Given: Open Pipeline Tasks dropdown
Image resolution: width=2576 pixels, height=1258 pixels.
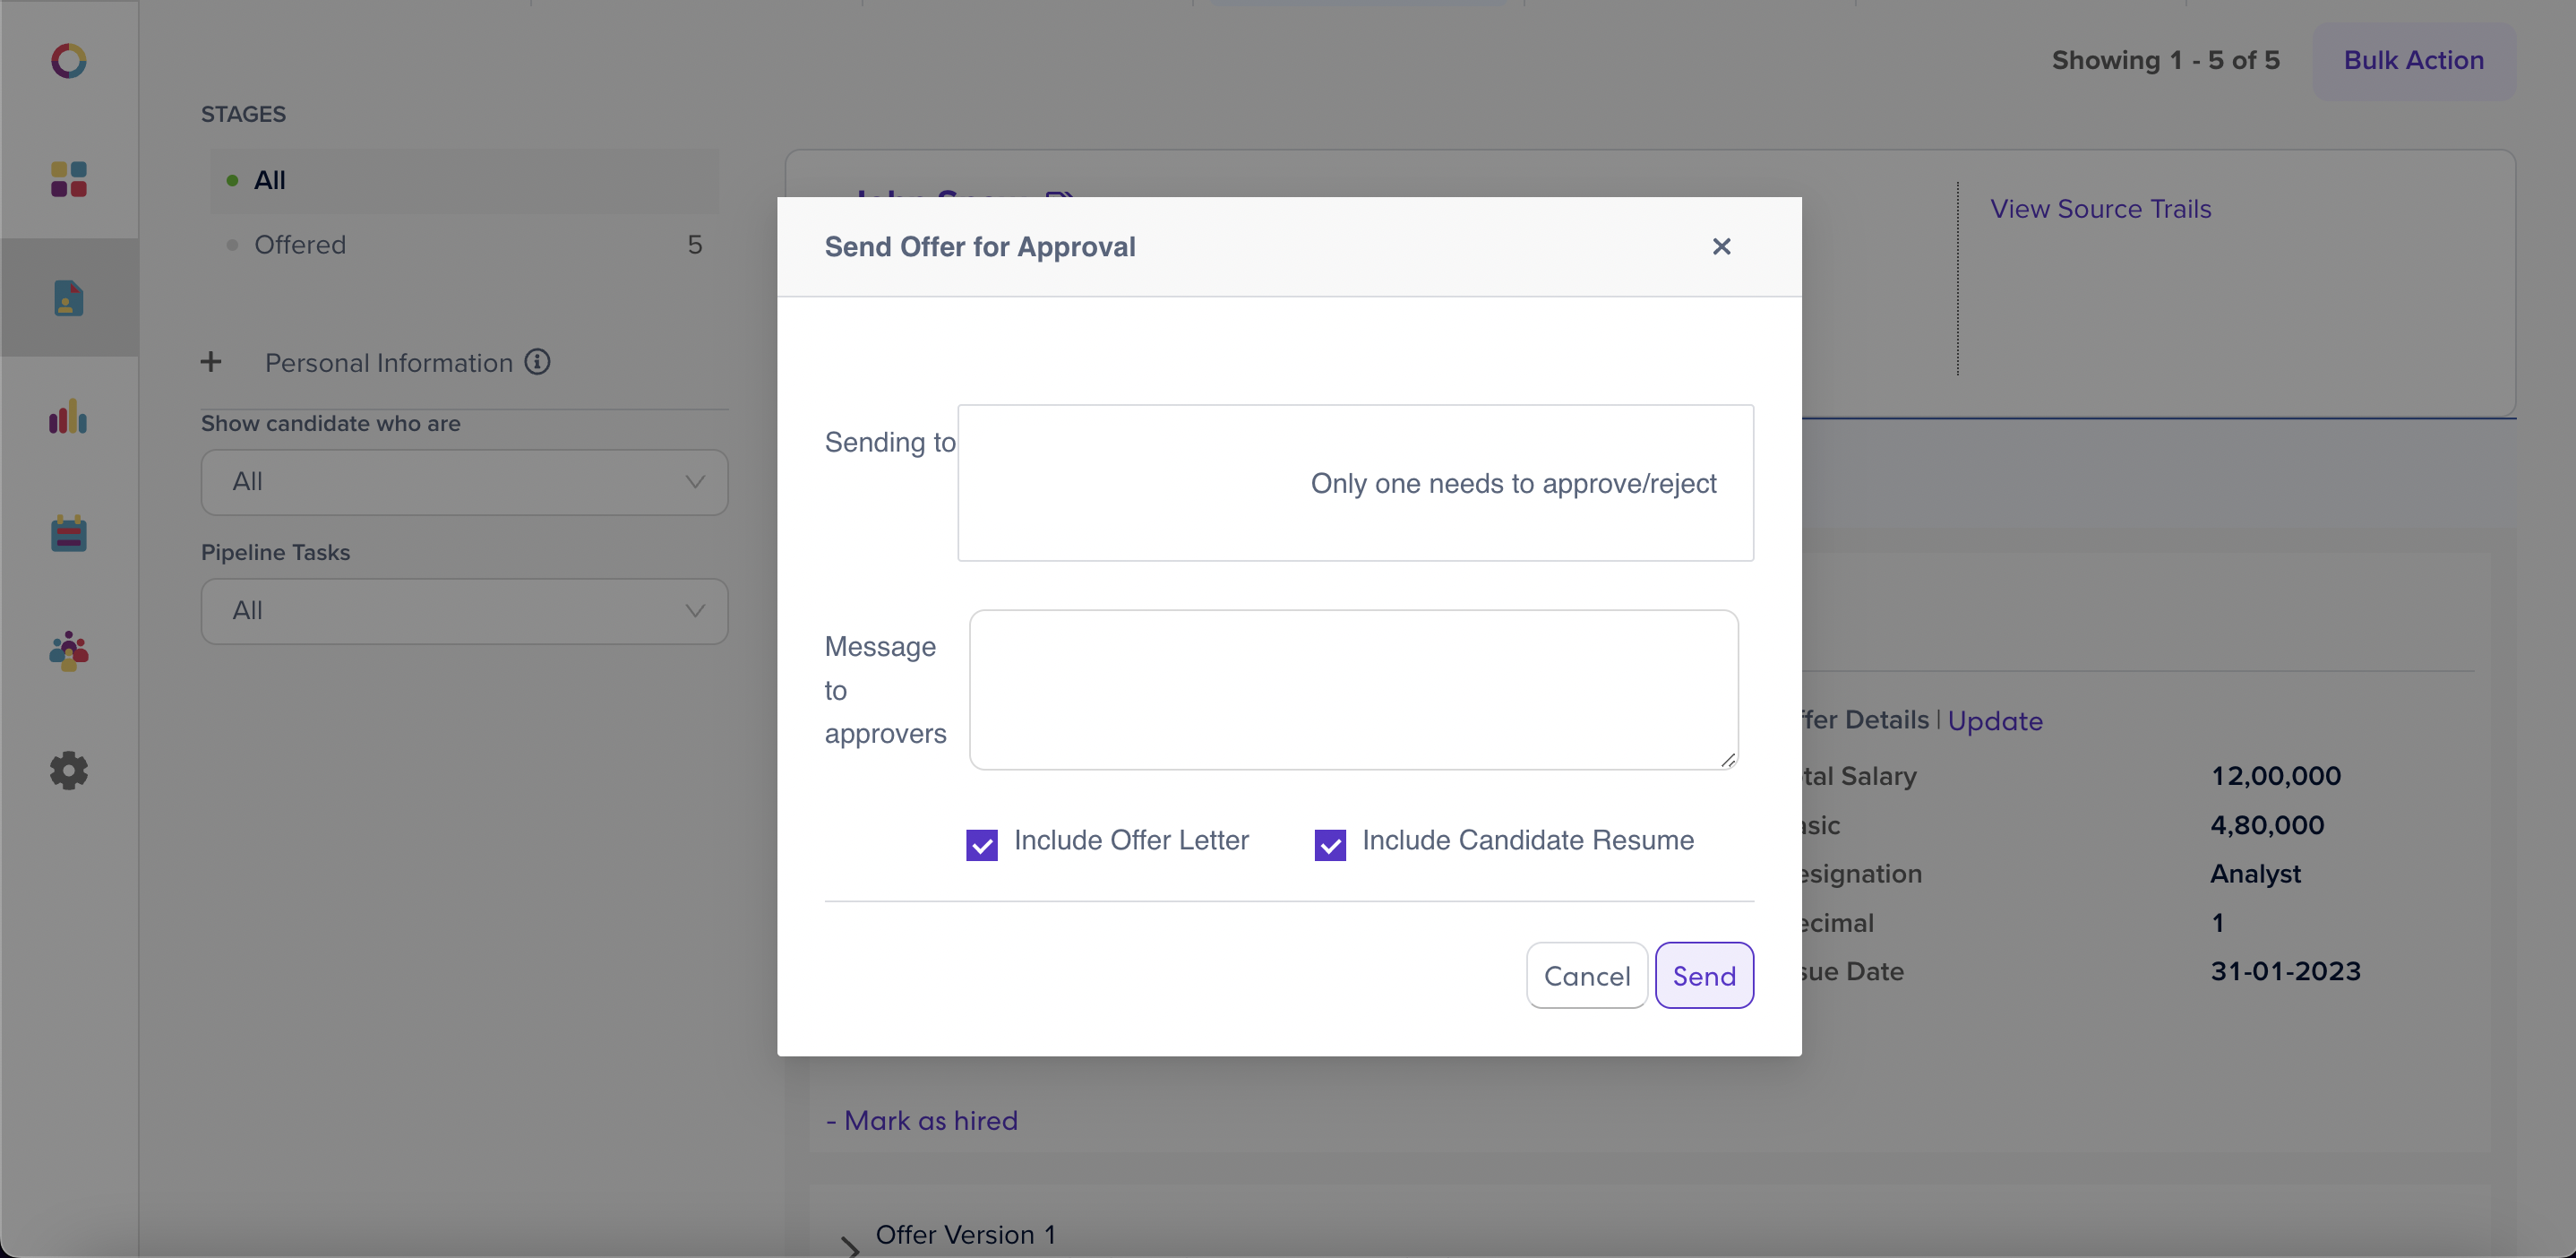Looking at the screenshot, I should point(464,611).
